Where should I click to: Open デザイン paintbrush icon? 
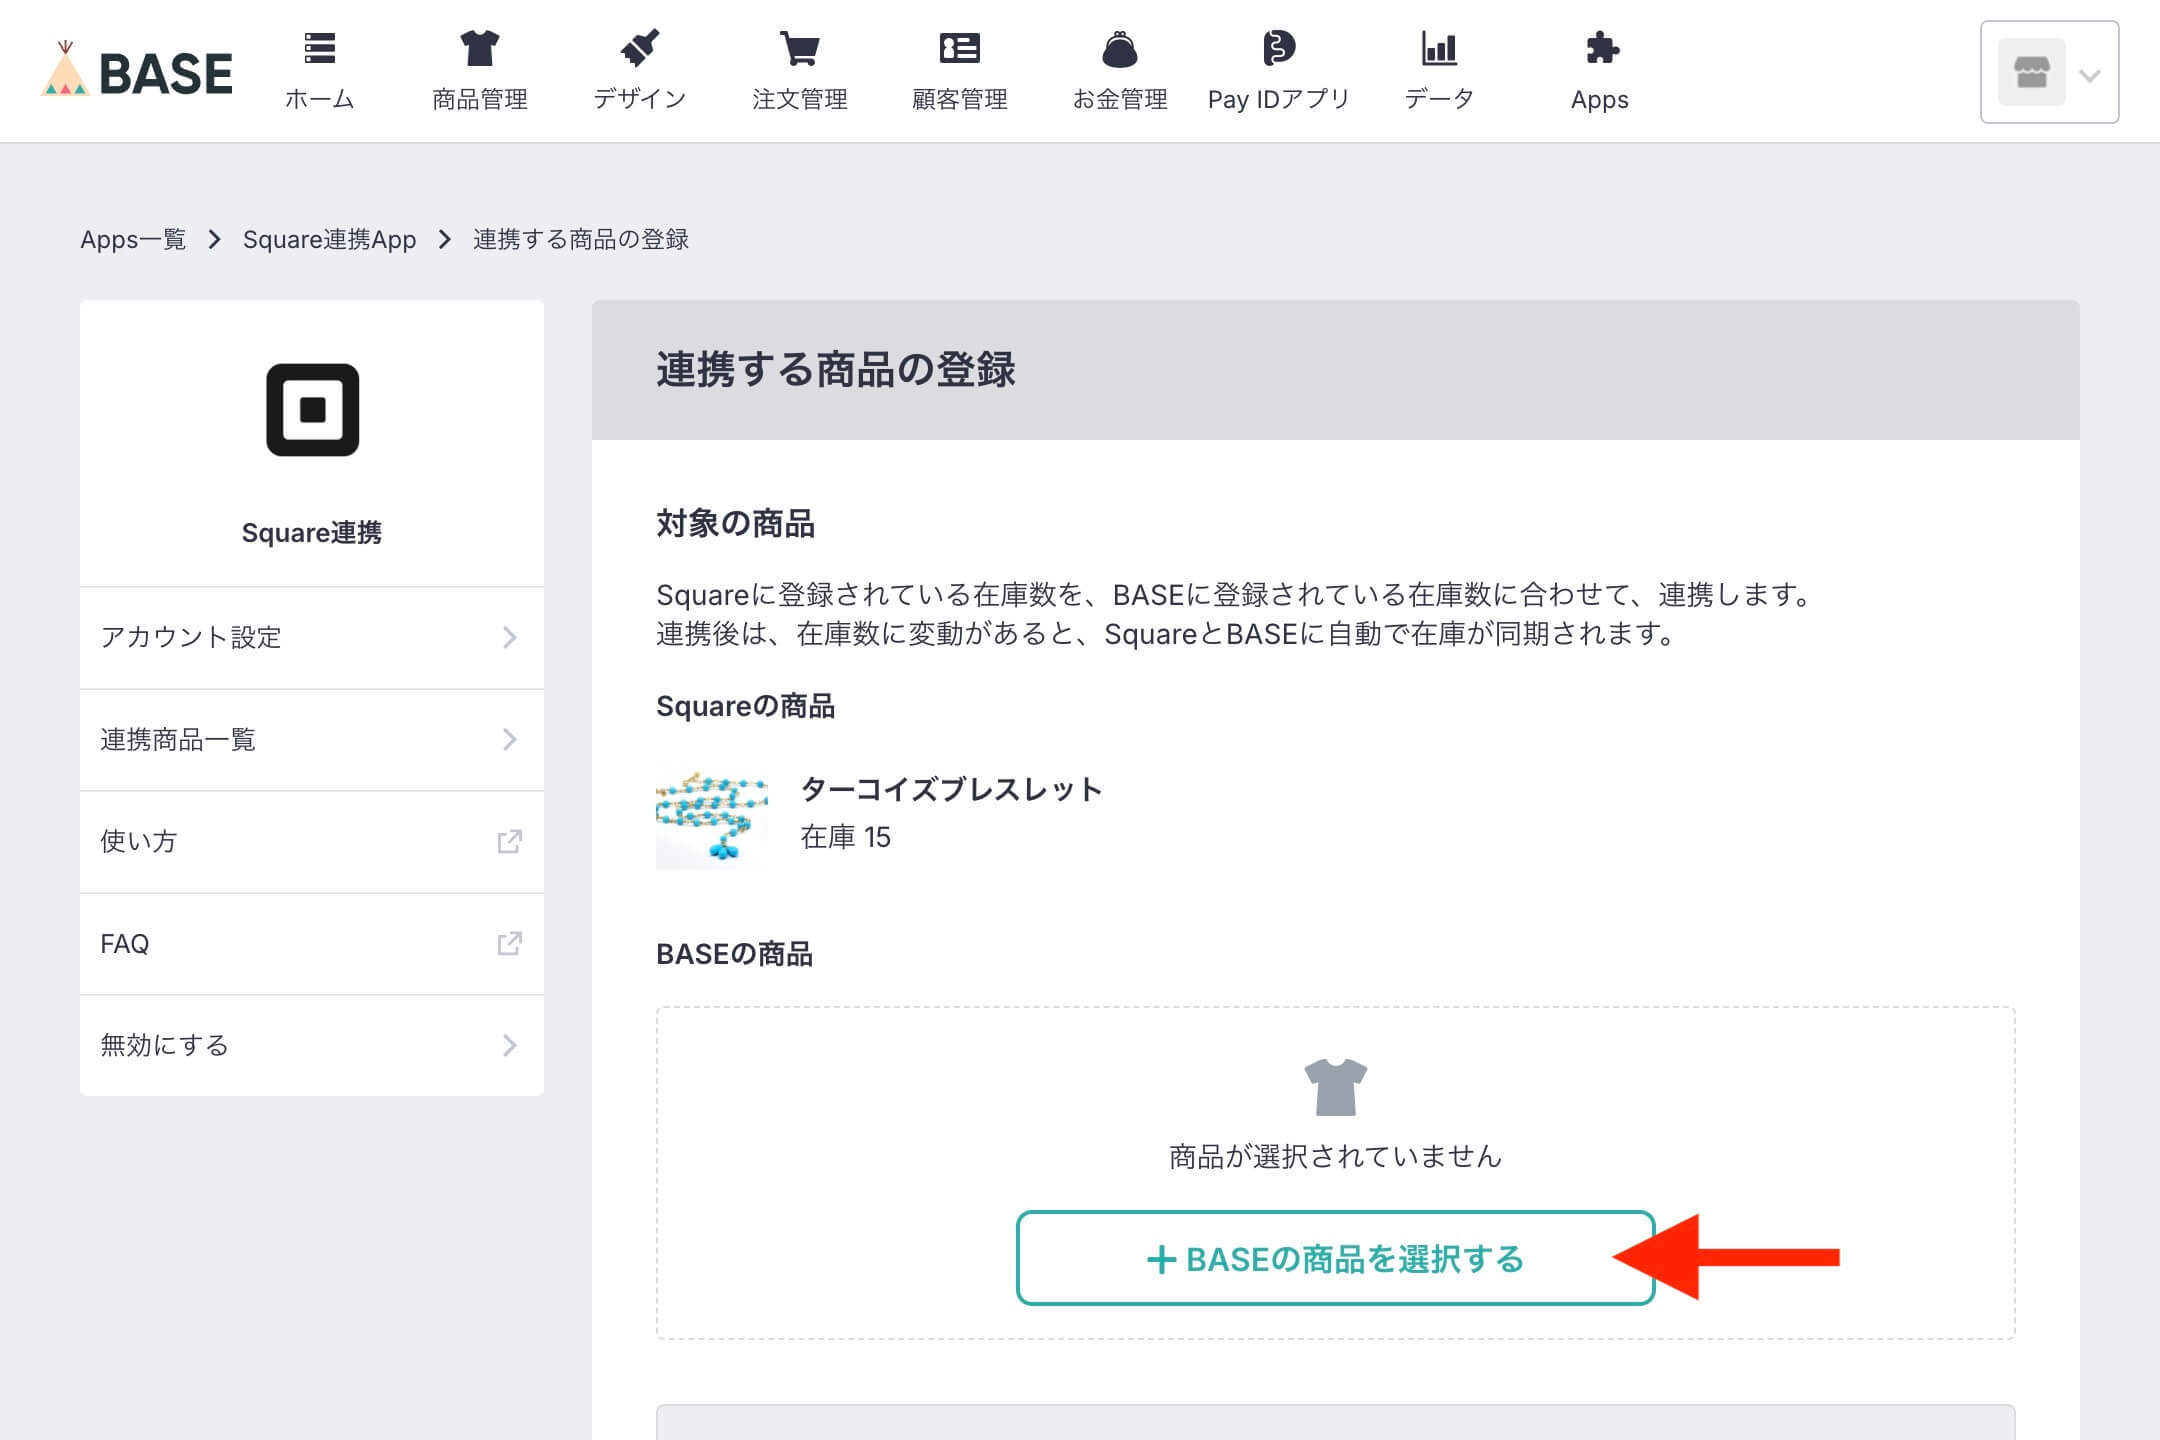click(639, 47)
